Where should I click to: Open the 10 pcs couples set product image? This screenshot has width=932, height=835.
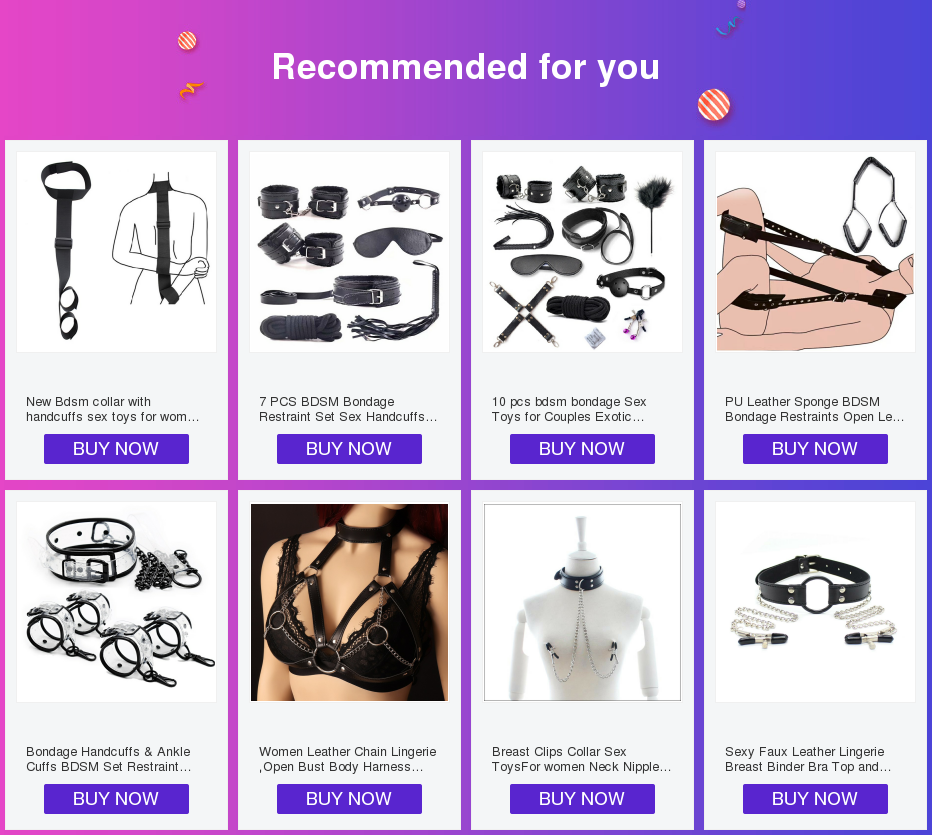pyautogui.click(x=582, y=252)
